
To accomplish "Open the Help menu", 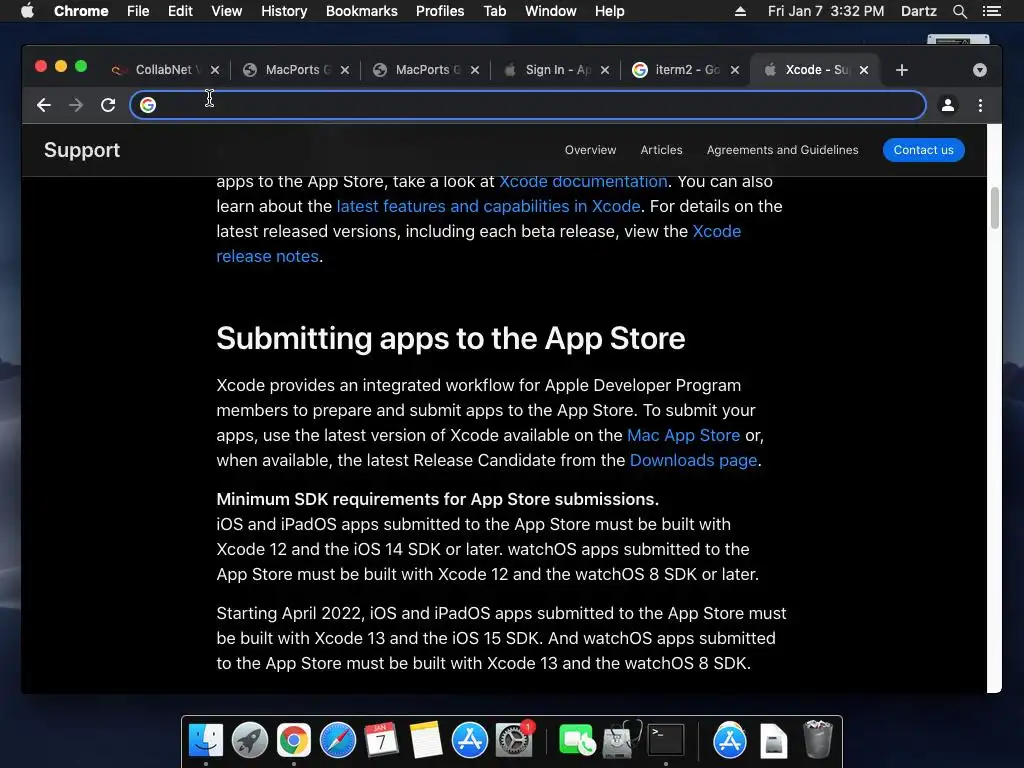I will click(609, 11).
